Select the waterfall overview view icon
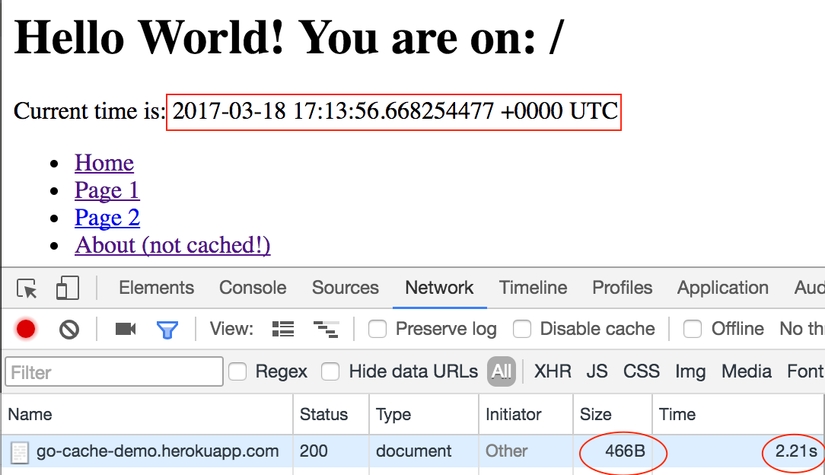This screenshot has height=475, width=825. (x=325, y=329)
